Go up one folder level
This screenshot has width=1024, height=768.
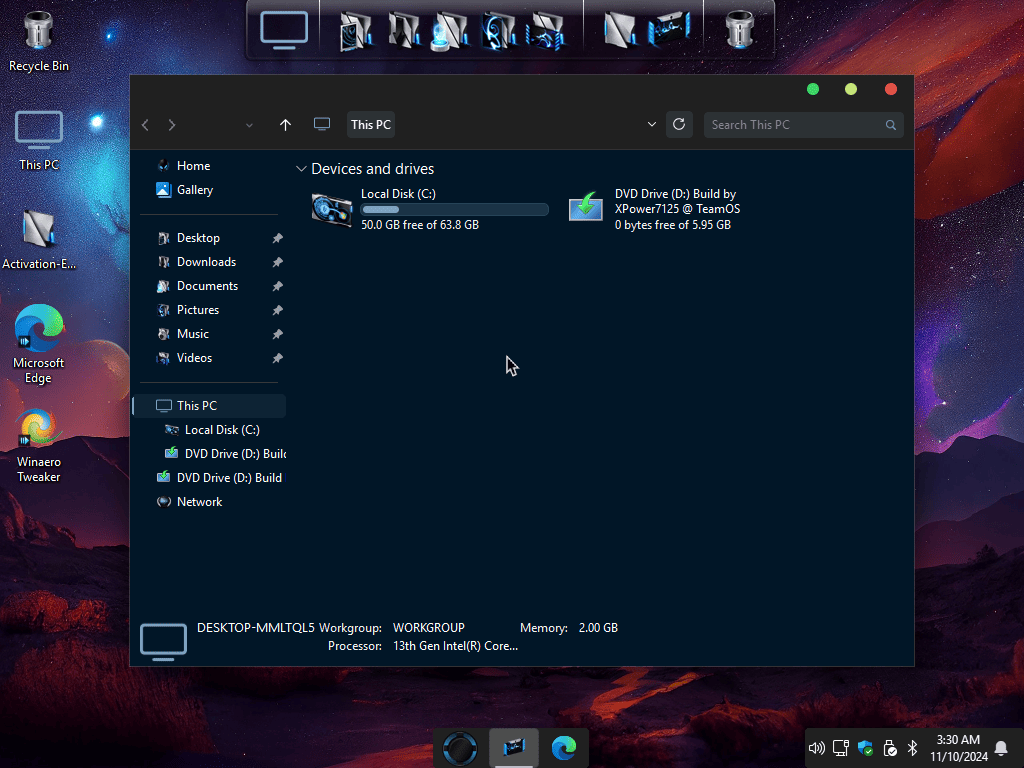(x=285, y=125)
